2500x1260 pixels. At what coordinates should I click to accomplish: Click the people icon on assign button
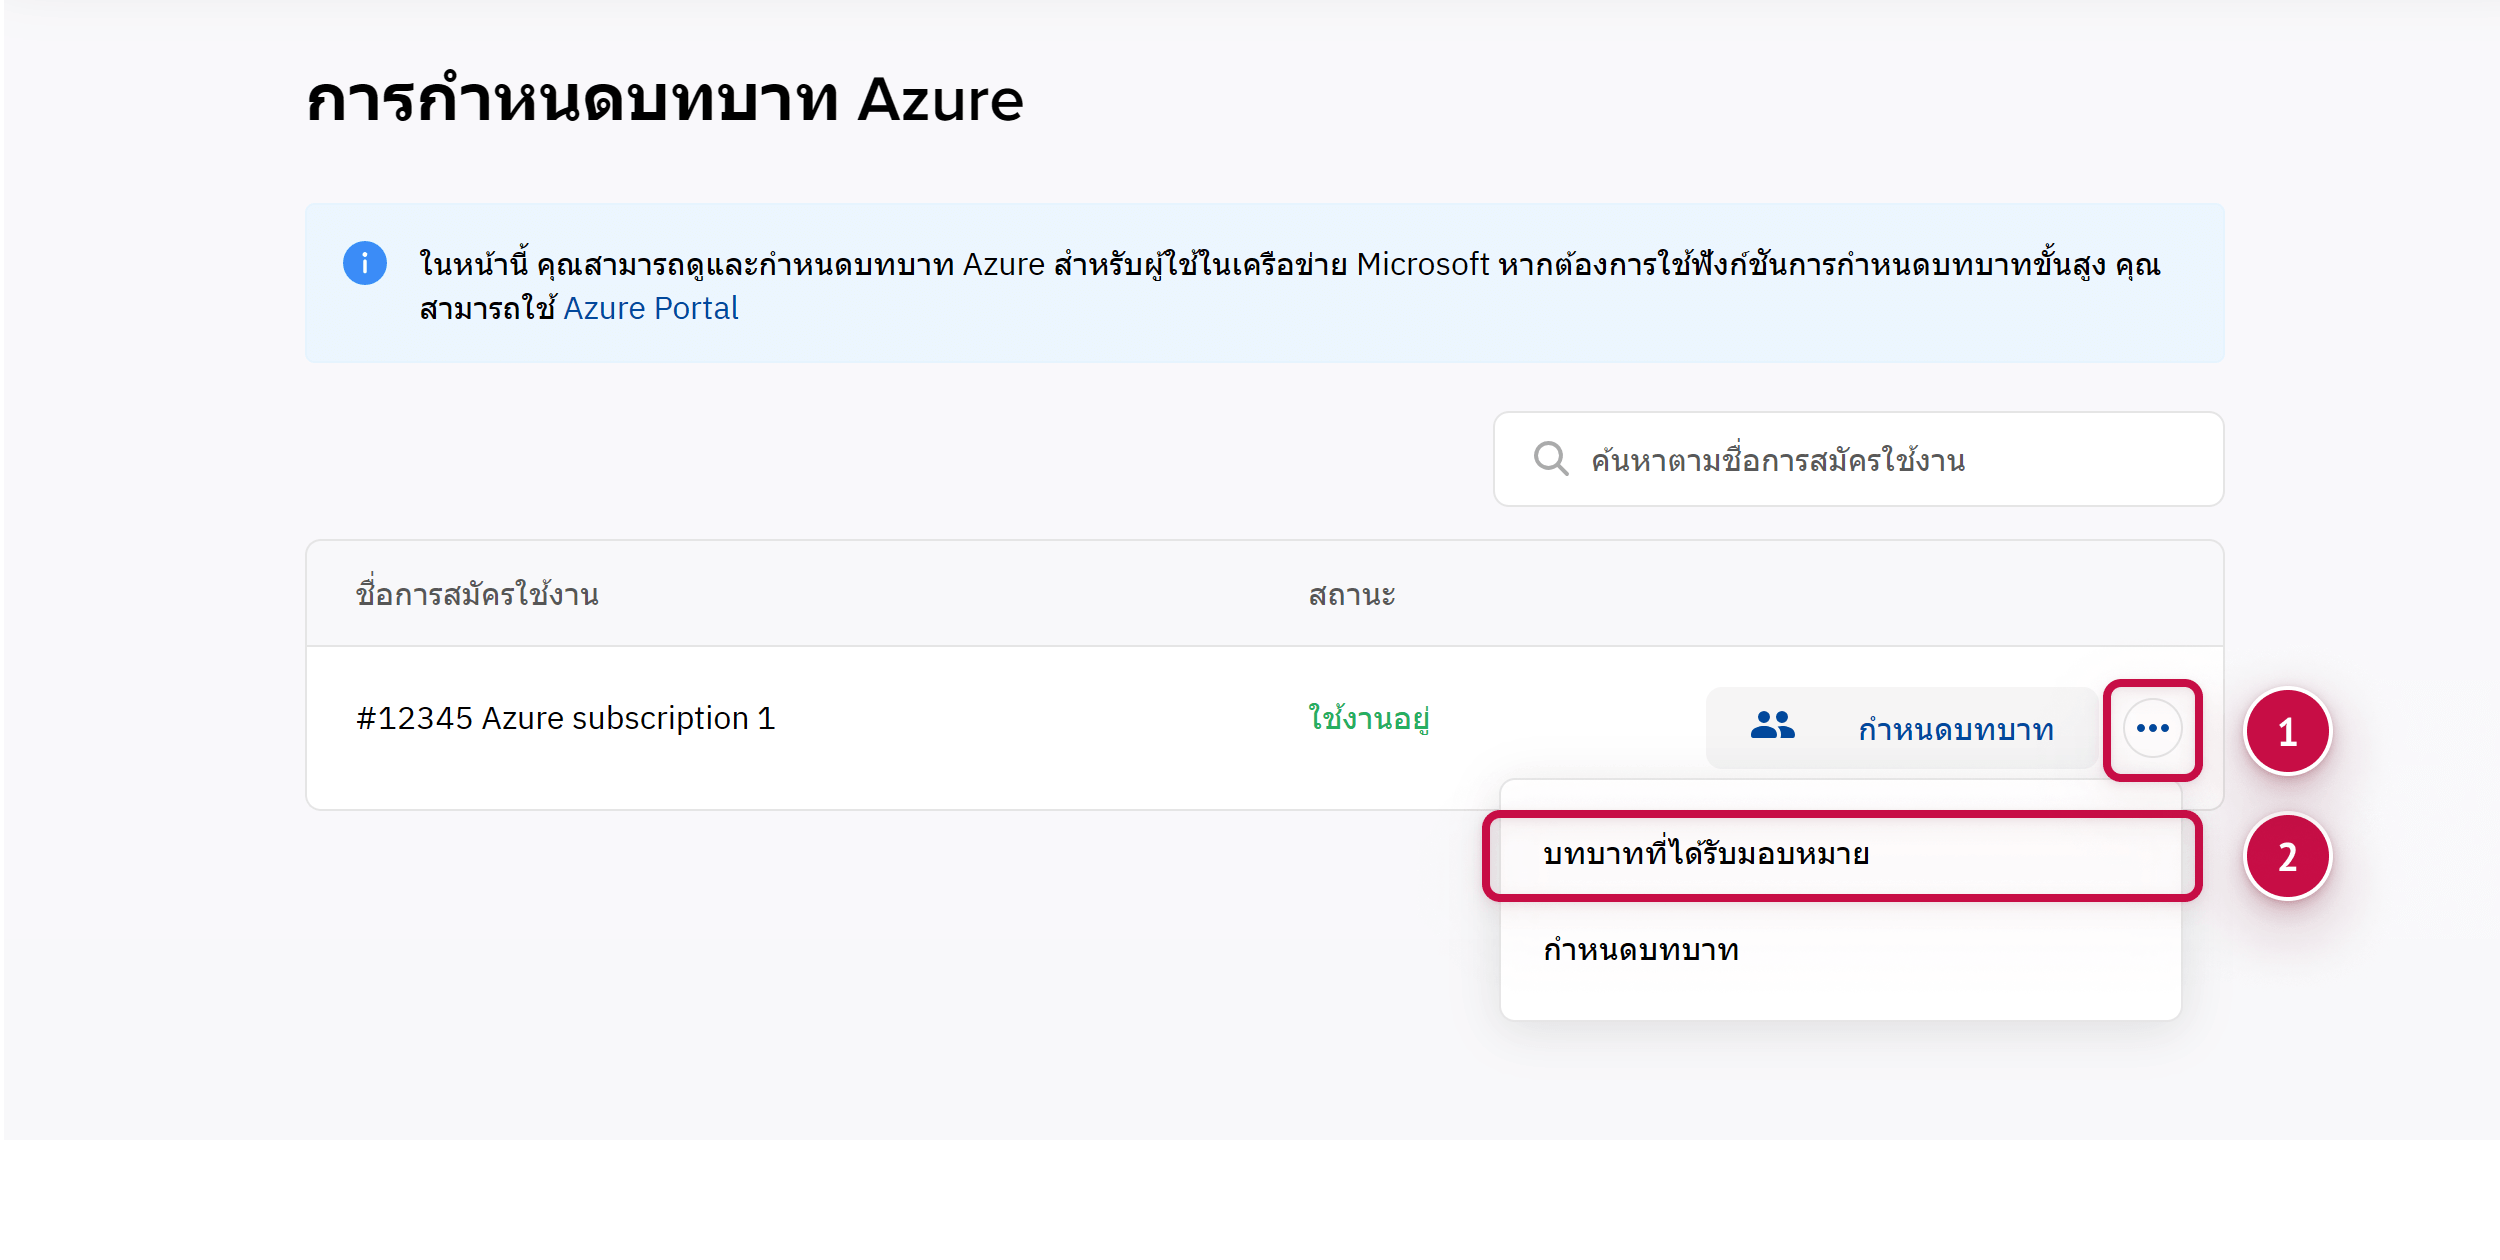point(1772,727)
